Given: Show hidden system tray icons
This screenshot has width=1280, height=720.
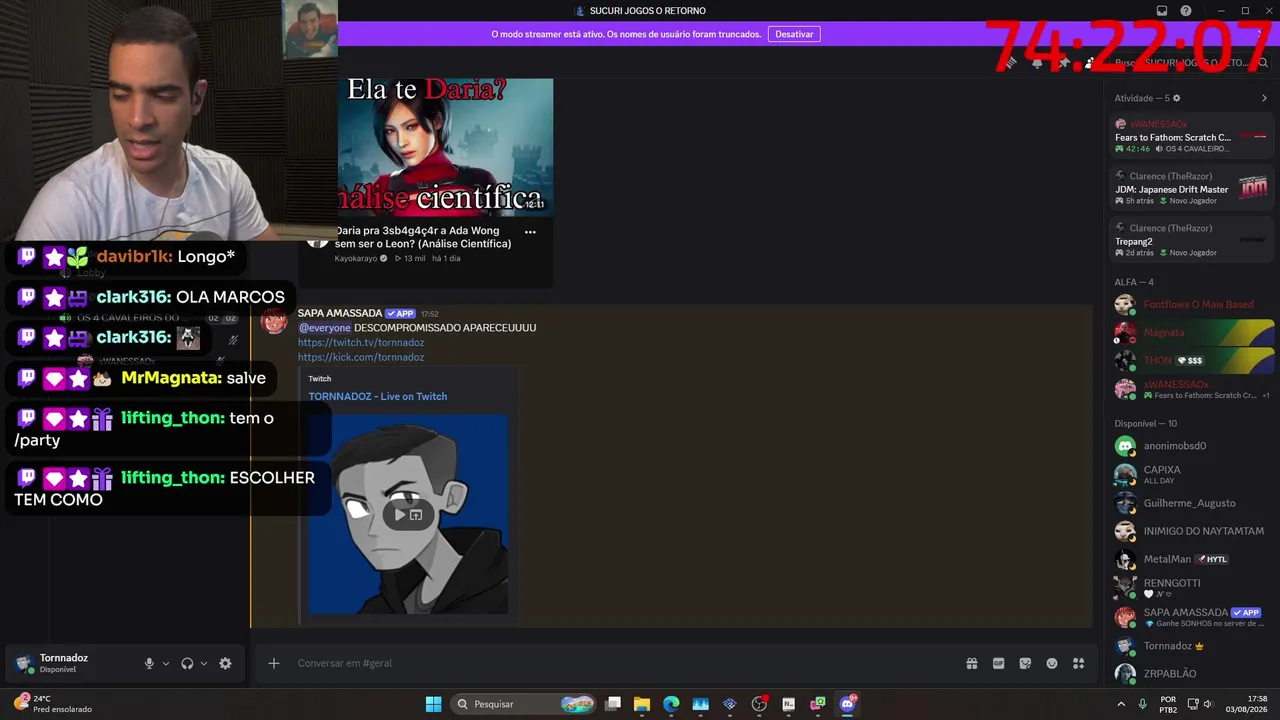Looking at the screenshot, I should click(x=1121, y=704).
